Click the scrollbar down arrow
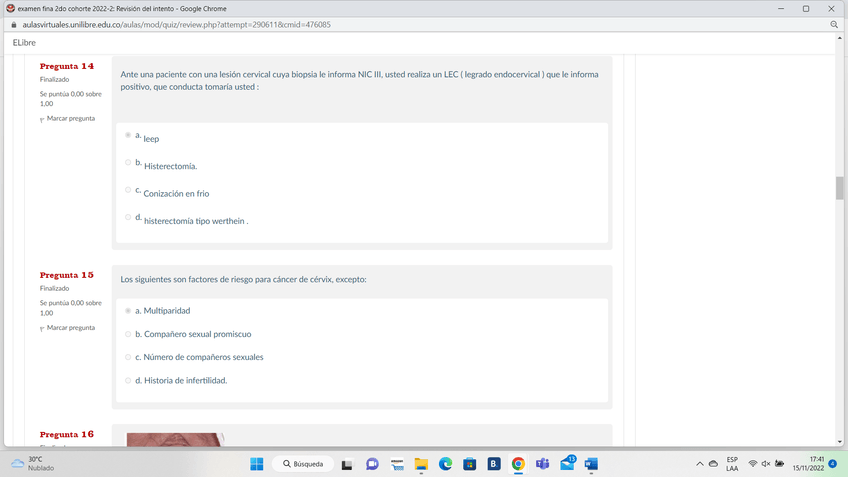The width and height of the screenshot is (848, 477). click(x=839, y=442)
